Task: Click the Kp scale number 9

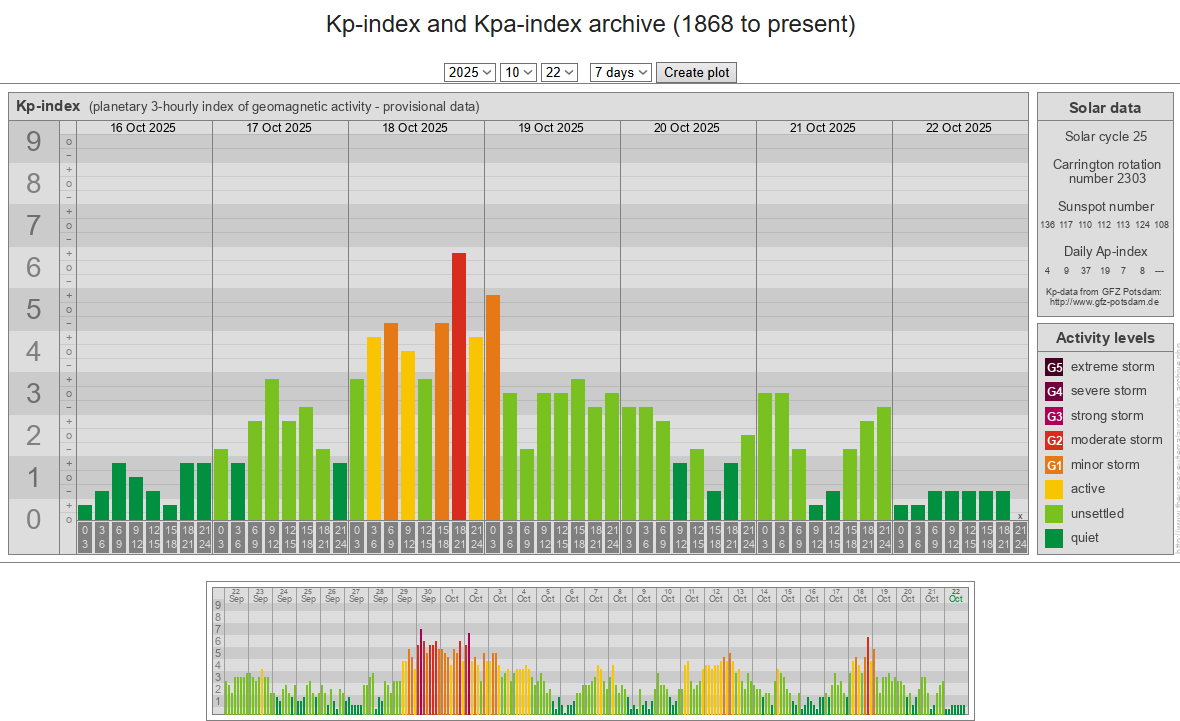Action: 34,141
